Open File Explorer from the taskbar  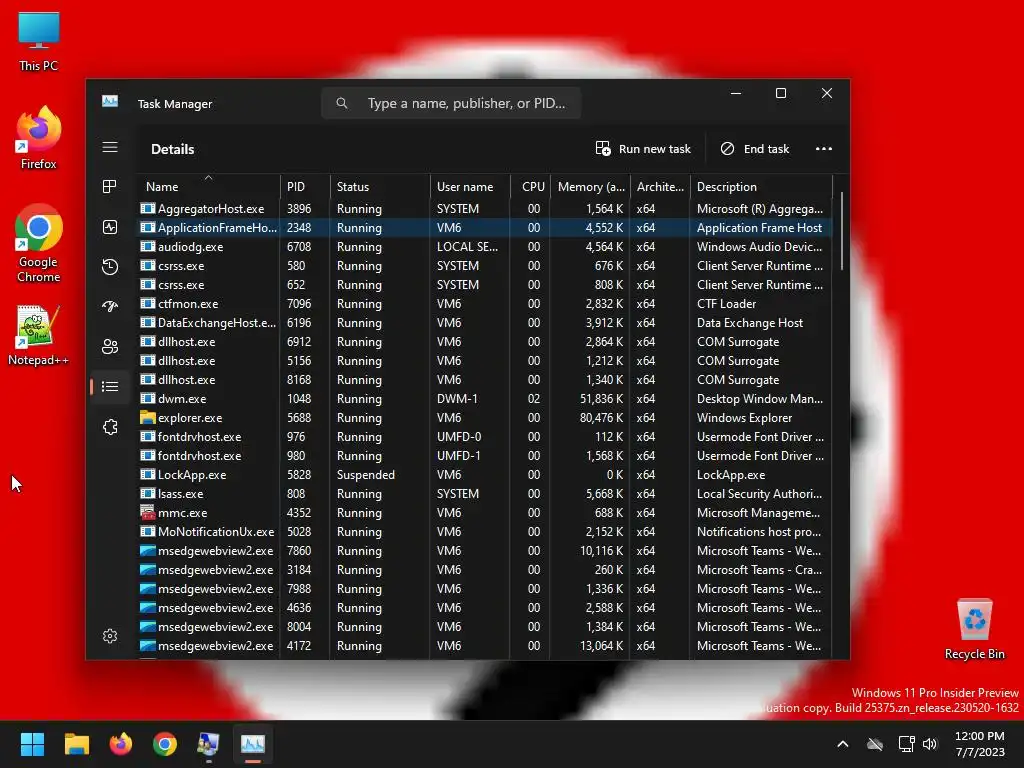click(x=76, y=744)
